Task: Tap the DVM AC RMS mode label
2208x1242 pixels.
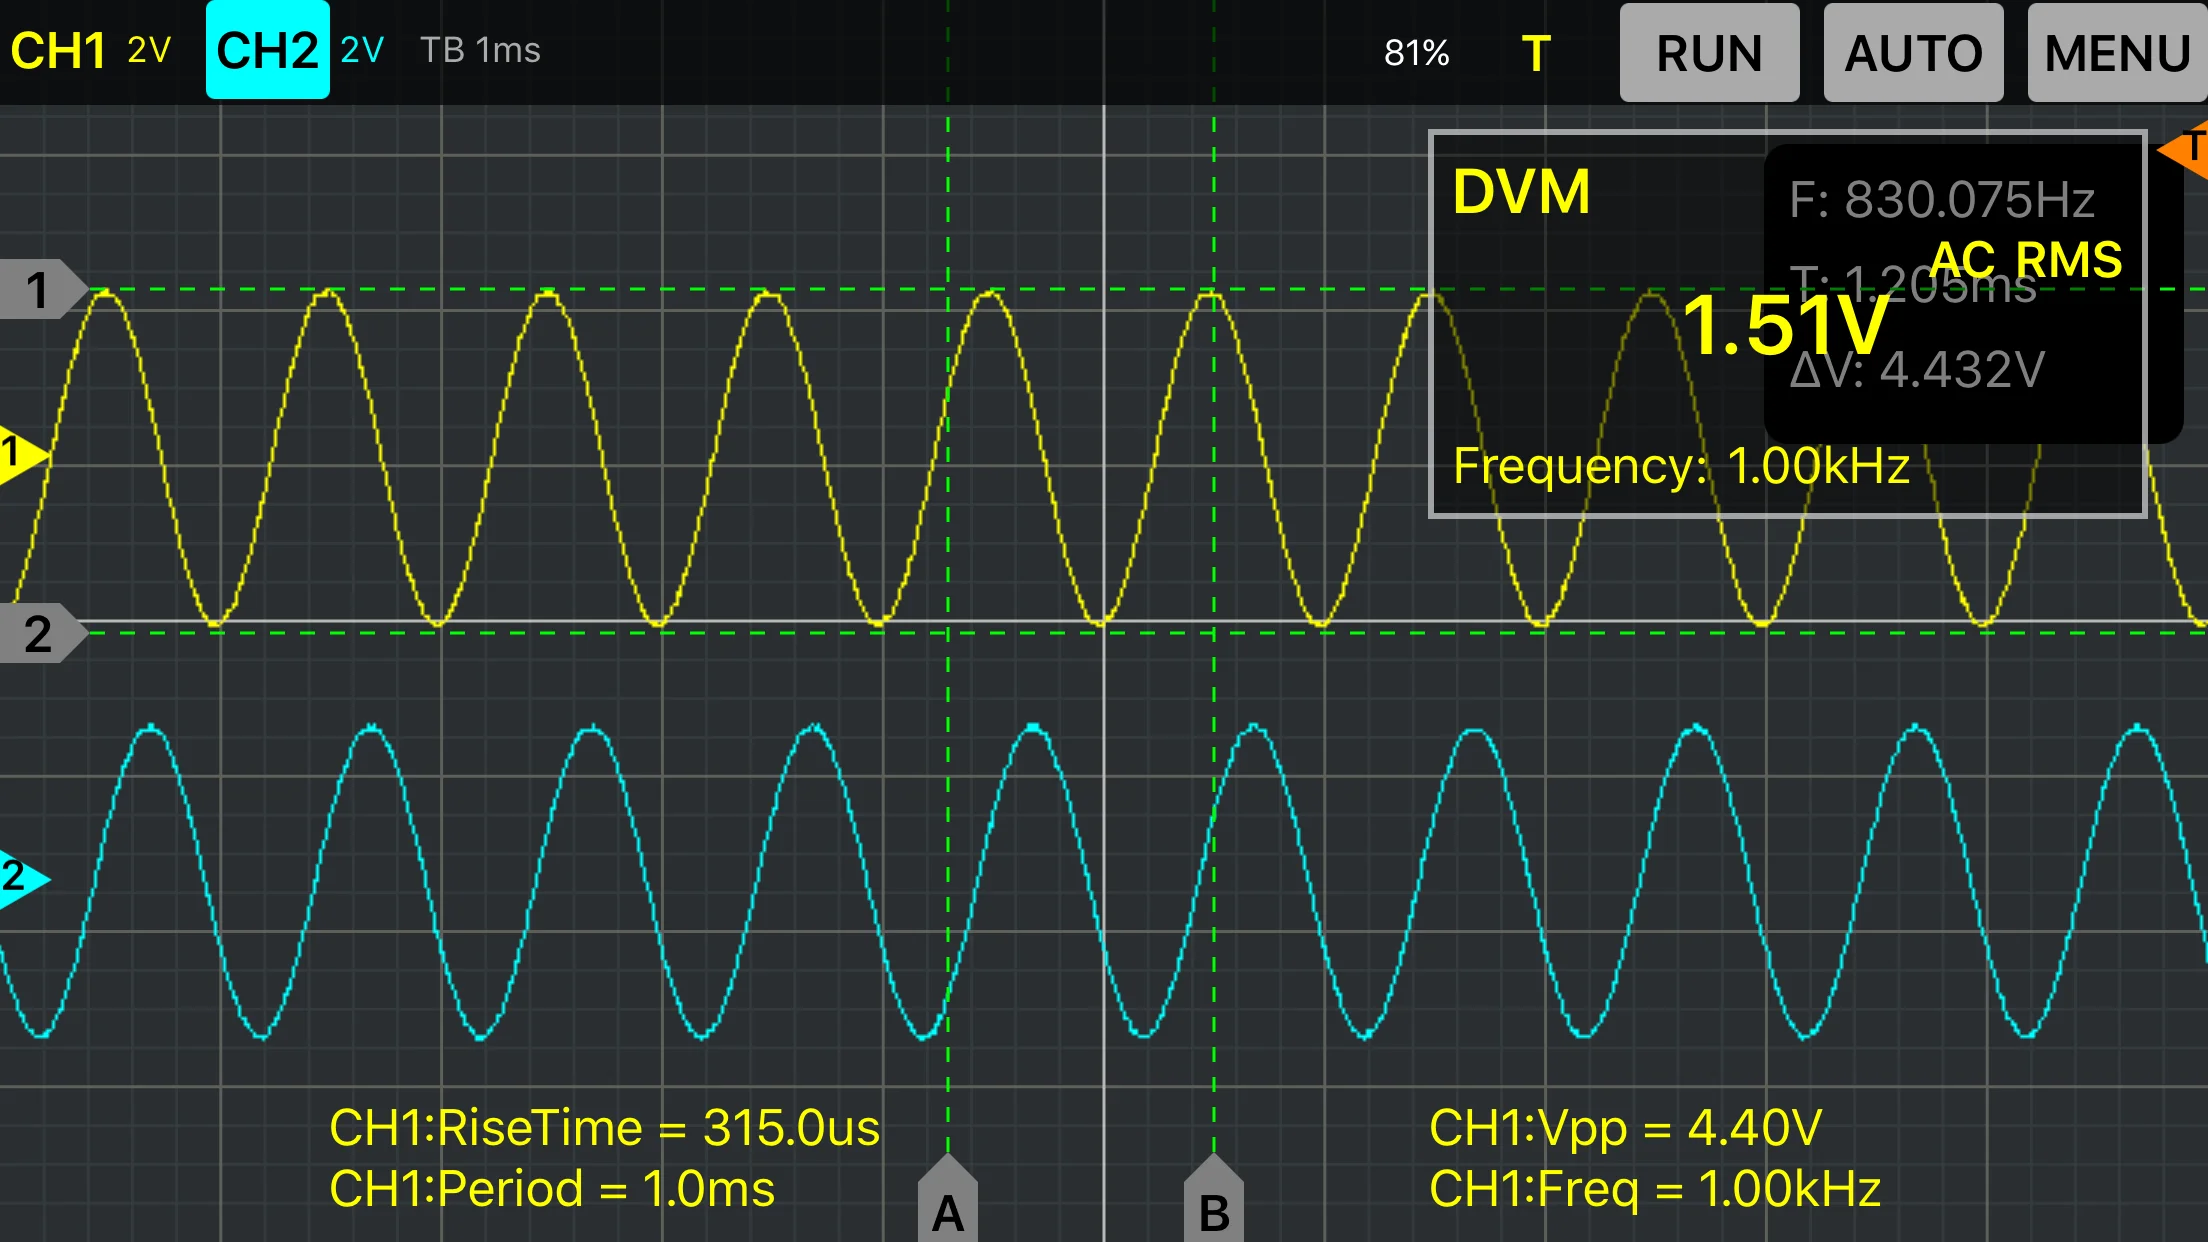Action: pos(2026,260)
